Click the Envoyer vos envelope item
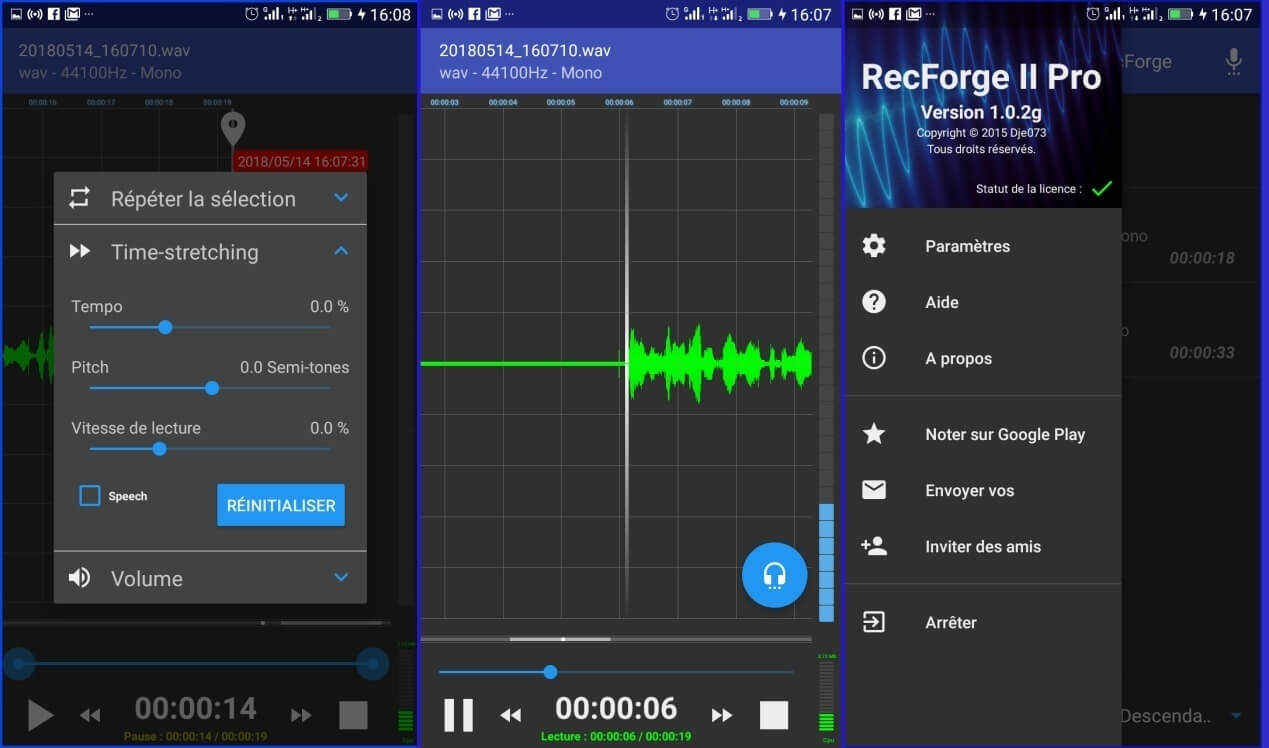The image size is (1269, 748). click(968, 490)
